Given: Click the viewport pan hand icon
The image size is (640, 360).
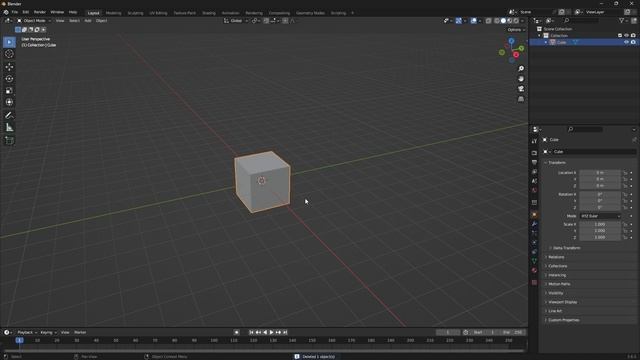Looking at the screenshot, I should point(521,79).
